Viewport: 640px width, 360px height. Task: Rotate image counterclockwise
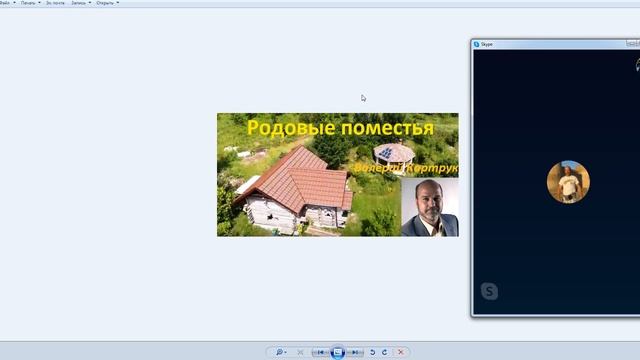pyautogui.click(x=372, y=352)
